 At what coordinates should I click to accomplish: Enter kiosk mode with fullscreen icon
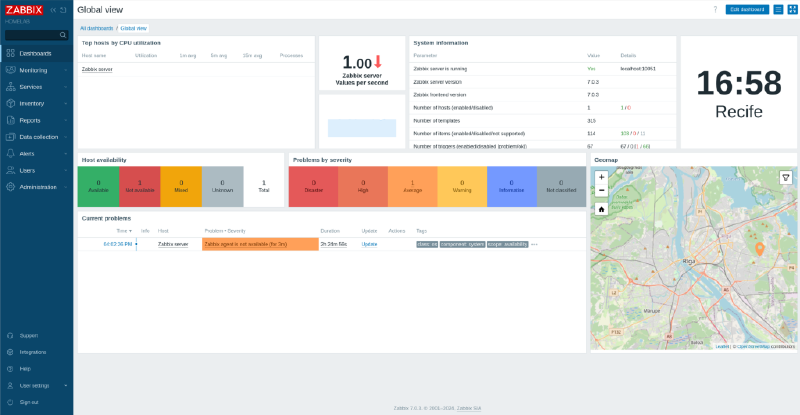pos(792,9)
